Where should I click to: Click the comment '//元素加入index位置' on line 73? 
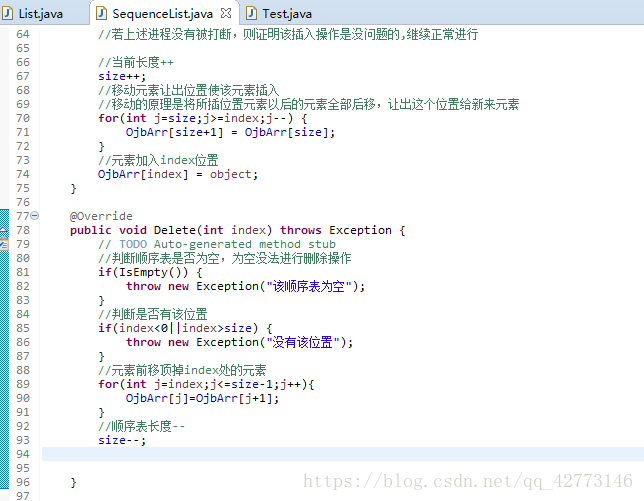[x=158, y=160]
